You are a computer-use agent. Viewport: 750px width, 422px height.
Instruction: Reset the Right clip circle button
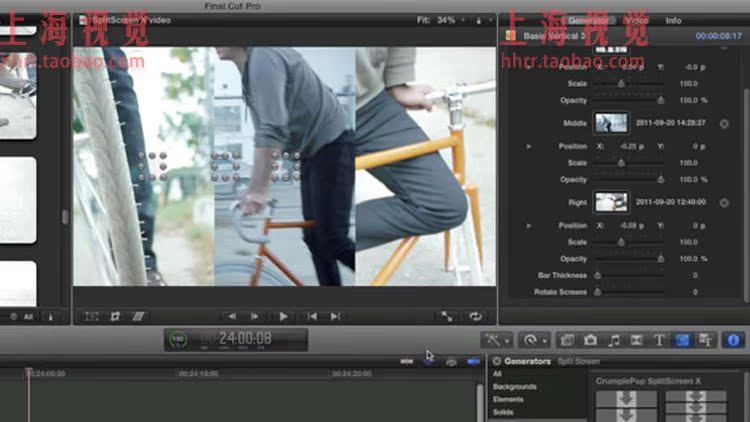pyautogui.click(x=724, y=203)
